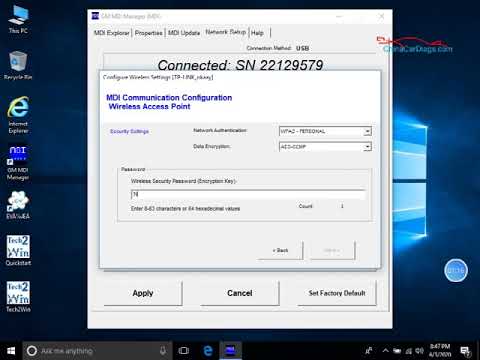Screen dimensions: 480x360
Task: Open GM MDI Manager desktop shortcut
Action: click(18, 162)
